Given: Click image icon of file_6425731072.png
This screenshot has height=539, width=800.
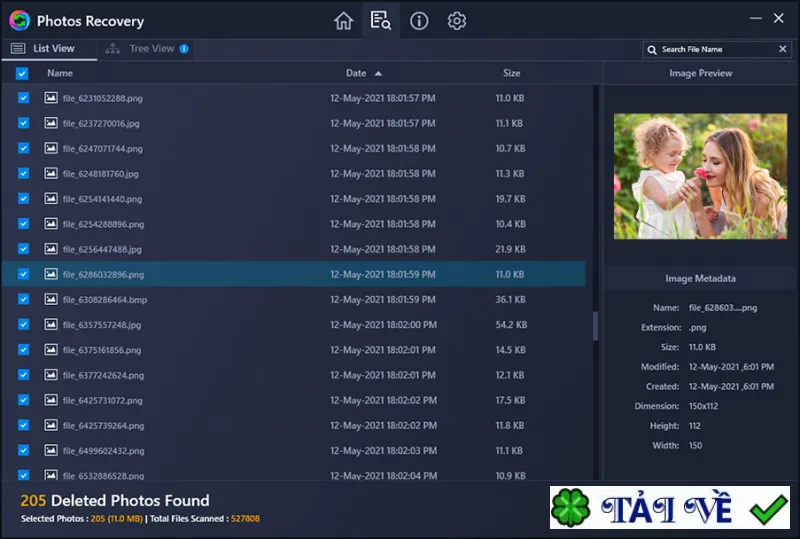Looking at the screenshot, I should (51, 400).
